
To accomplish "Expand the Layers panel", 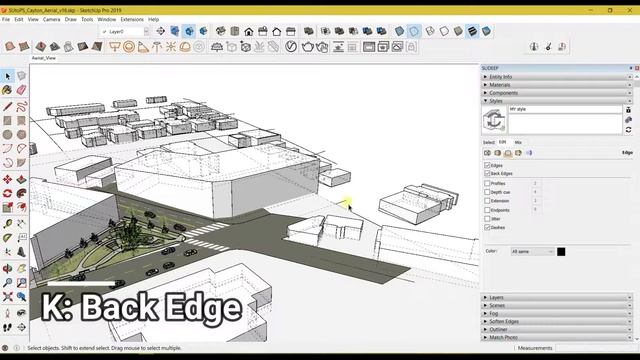I will pos(557,298).
